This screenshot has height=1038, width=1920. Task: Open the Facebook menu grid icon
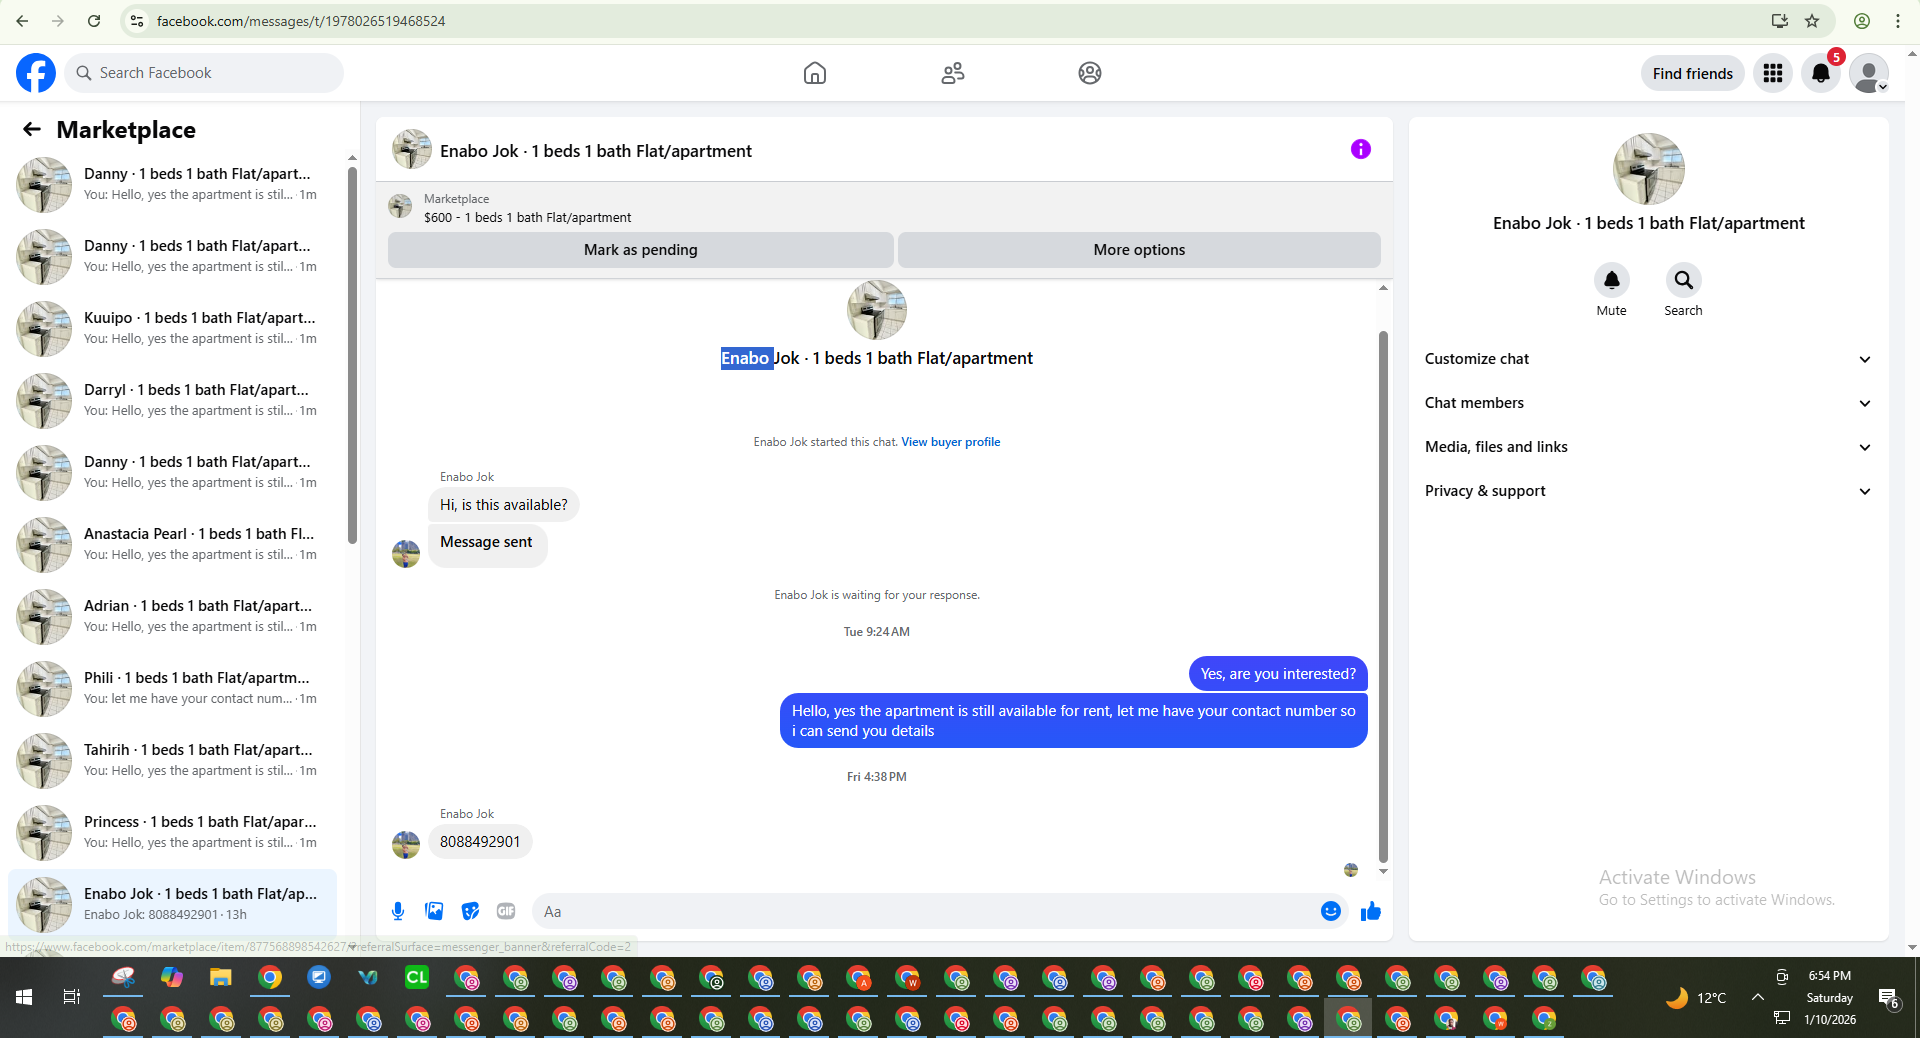point(1773,73)
